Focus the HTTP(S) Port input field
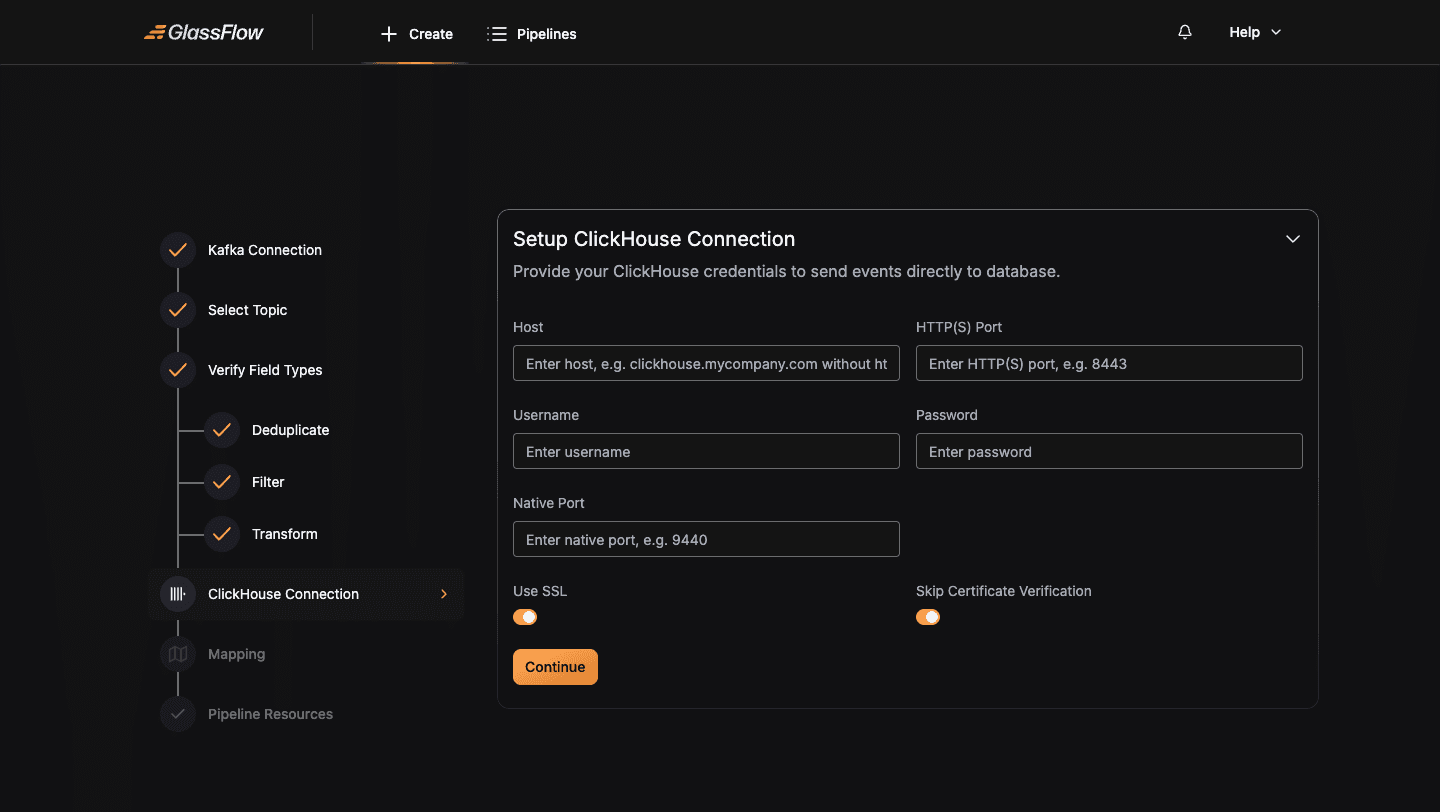1440x812 pixels. click(x=1109, y=363)
